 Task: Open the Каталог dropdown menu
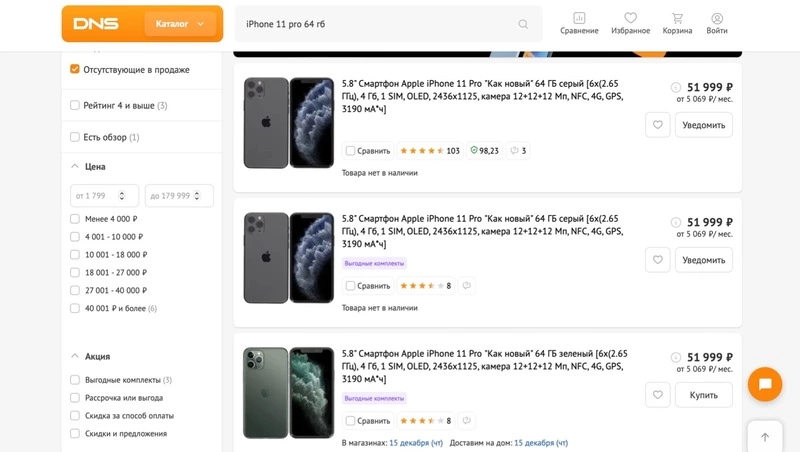point(181,24)
